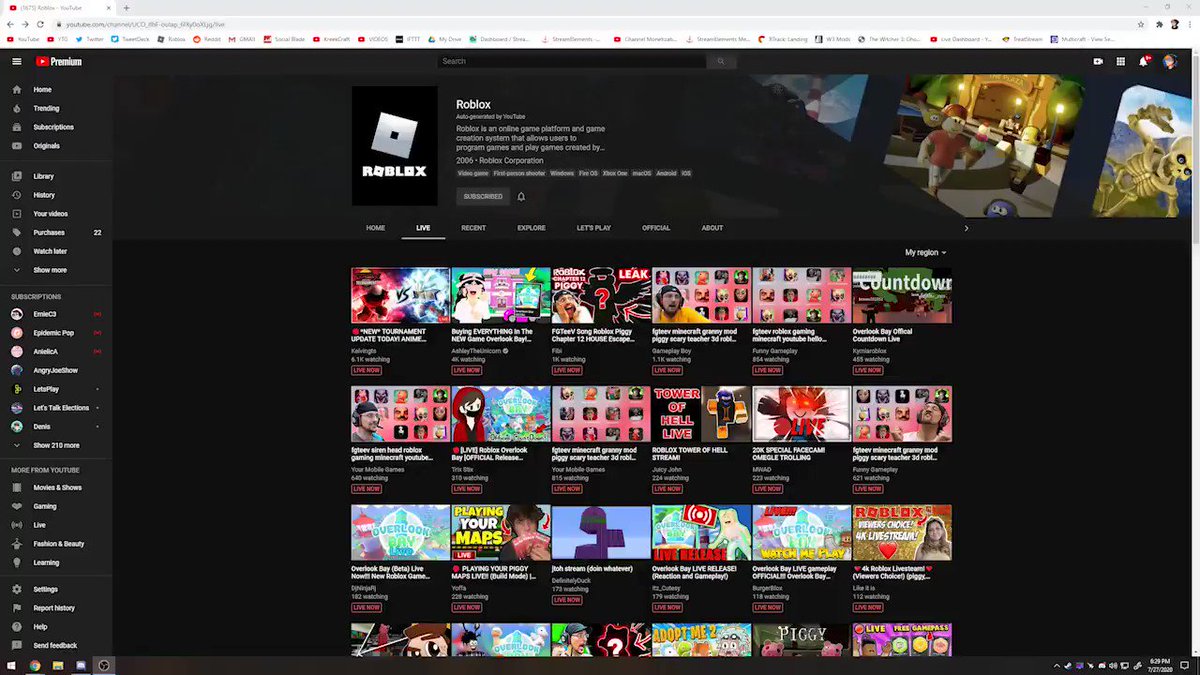Open the jtoh stream (doin whatever) thumbnail
The image size is (1200, 675).
601,532
